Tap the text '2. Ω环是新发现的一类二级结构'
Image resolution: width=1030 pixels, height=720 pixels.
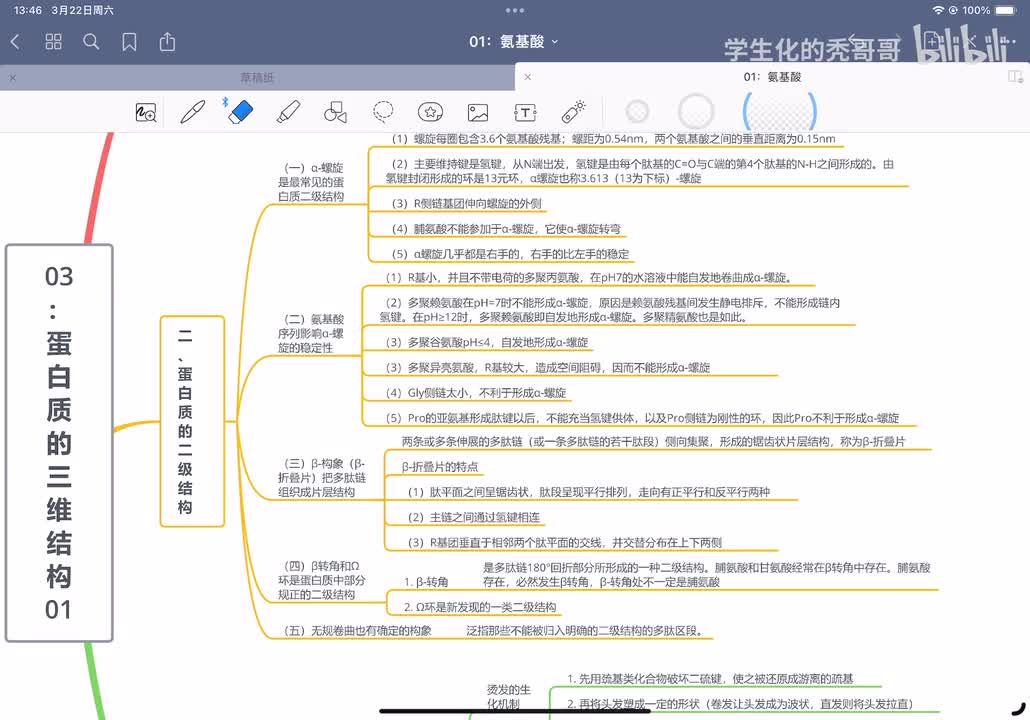(480, 607)
